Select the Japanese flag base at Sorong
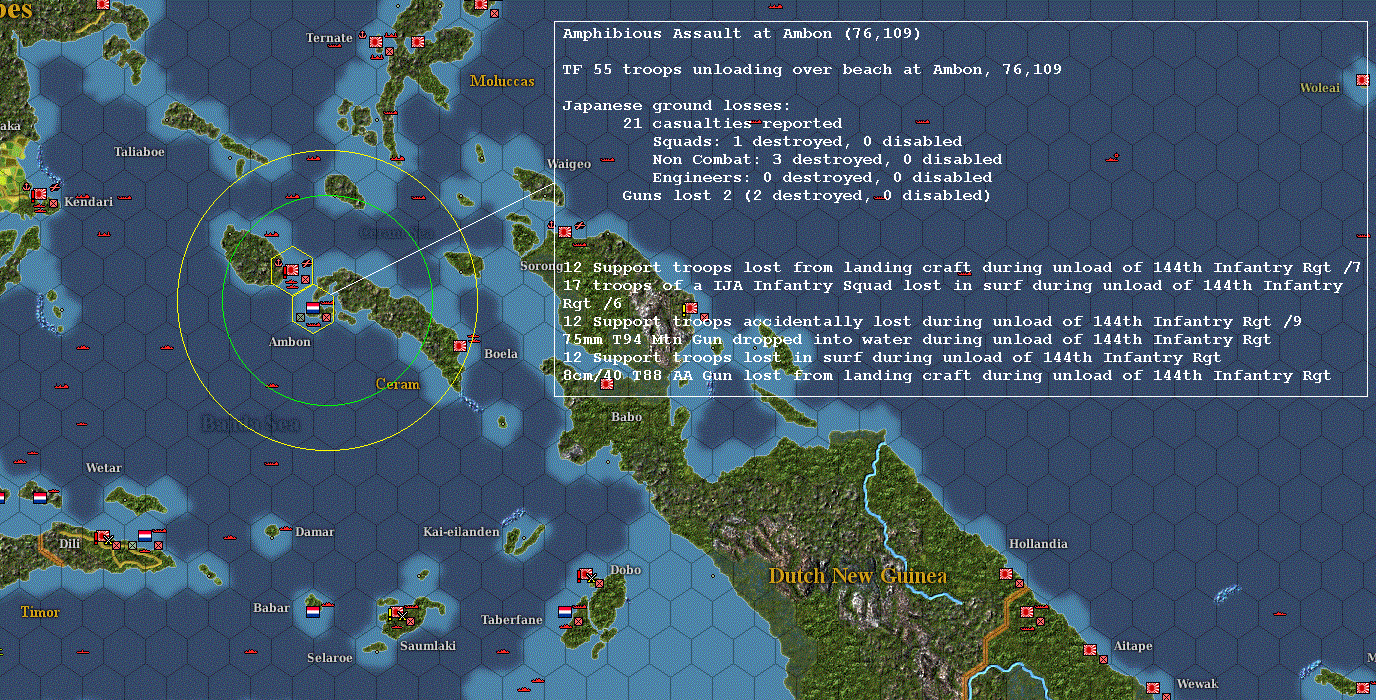The height and width of the screenshot is (700, 1376). tap(565, 232)
